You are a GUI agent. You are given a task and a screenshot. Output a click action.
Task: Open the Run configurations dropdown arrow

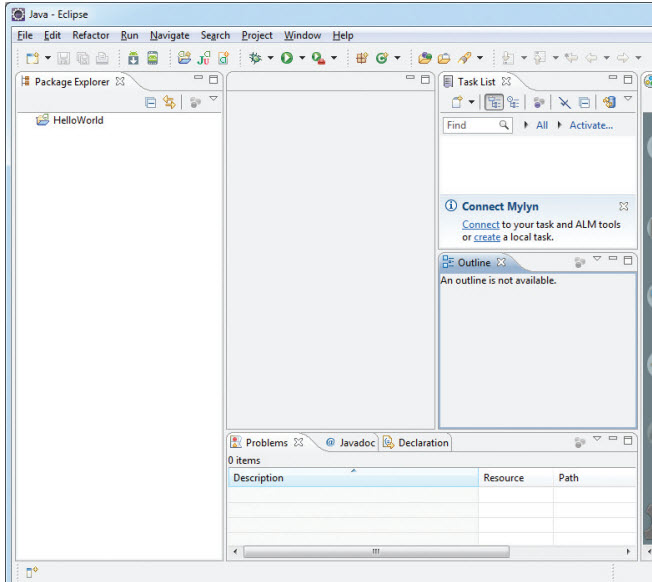point(302,58)
